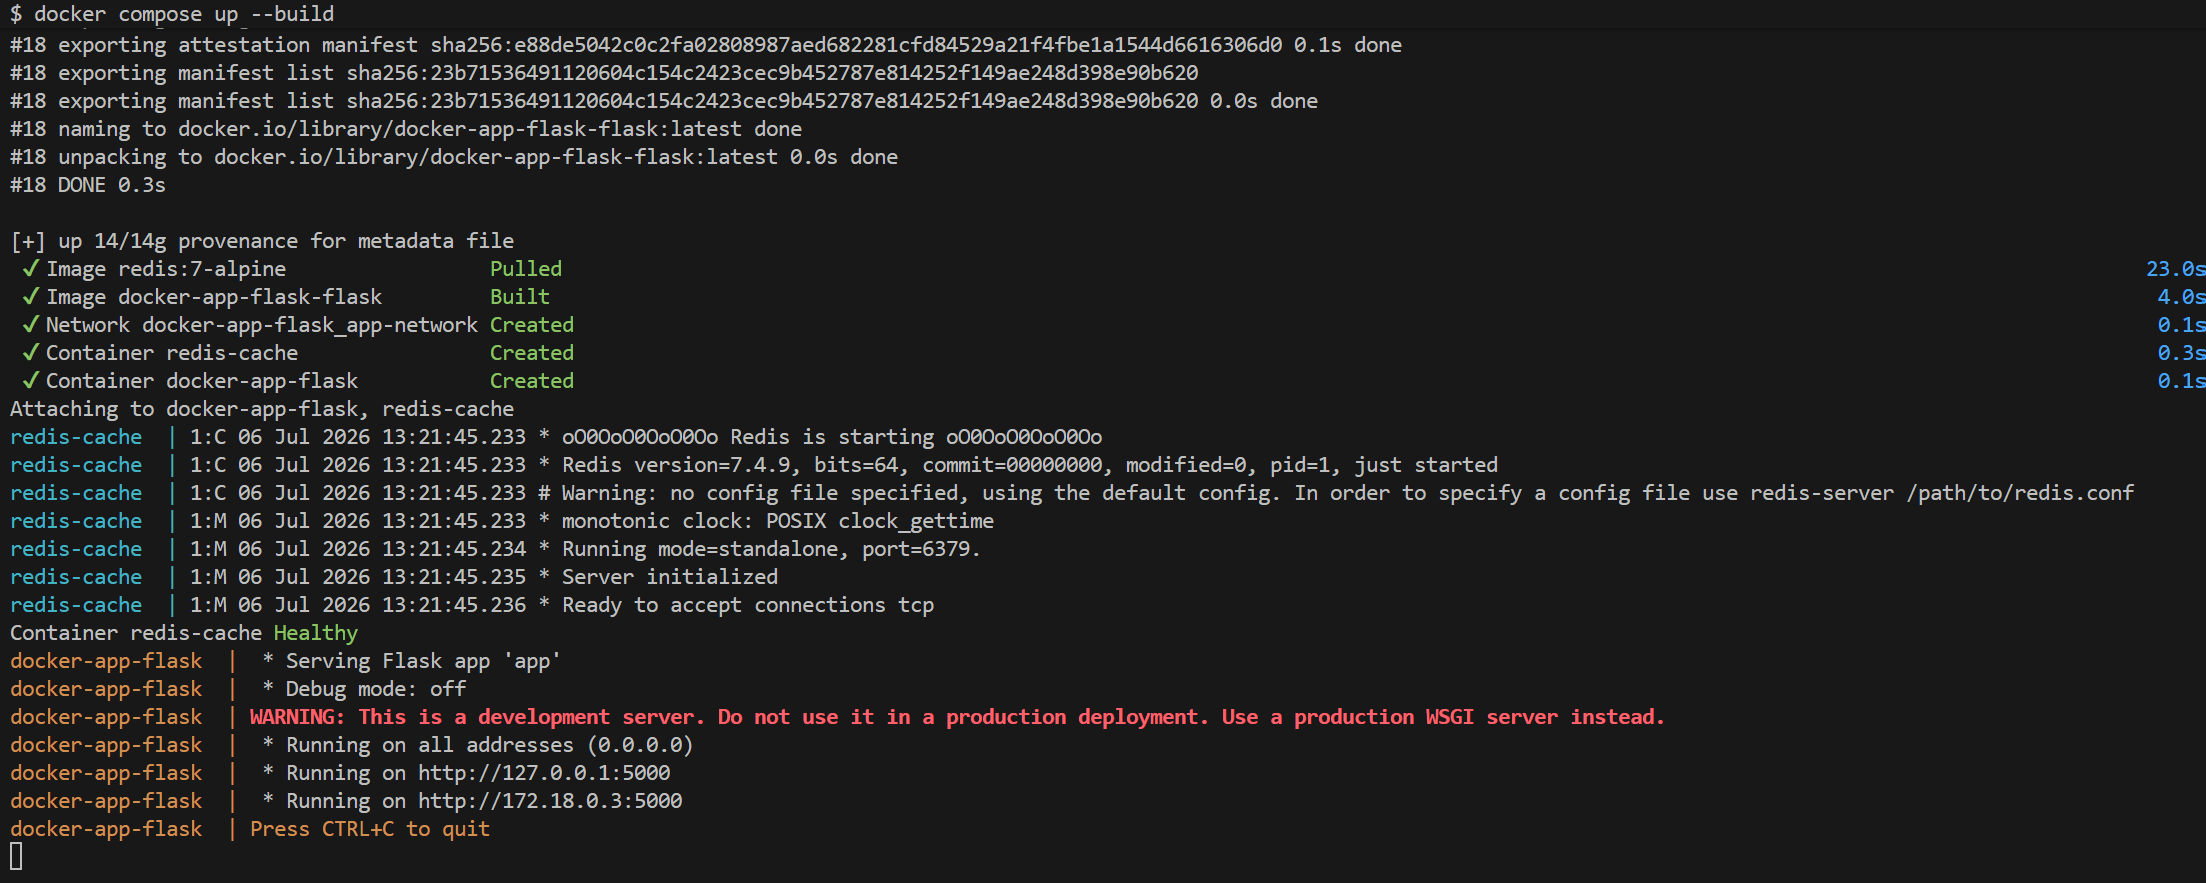Screen dimensions: 2206x883
Task: Click the green Built status text
Action: 520,297
